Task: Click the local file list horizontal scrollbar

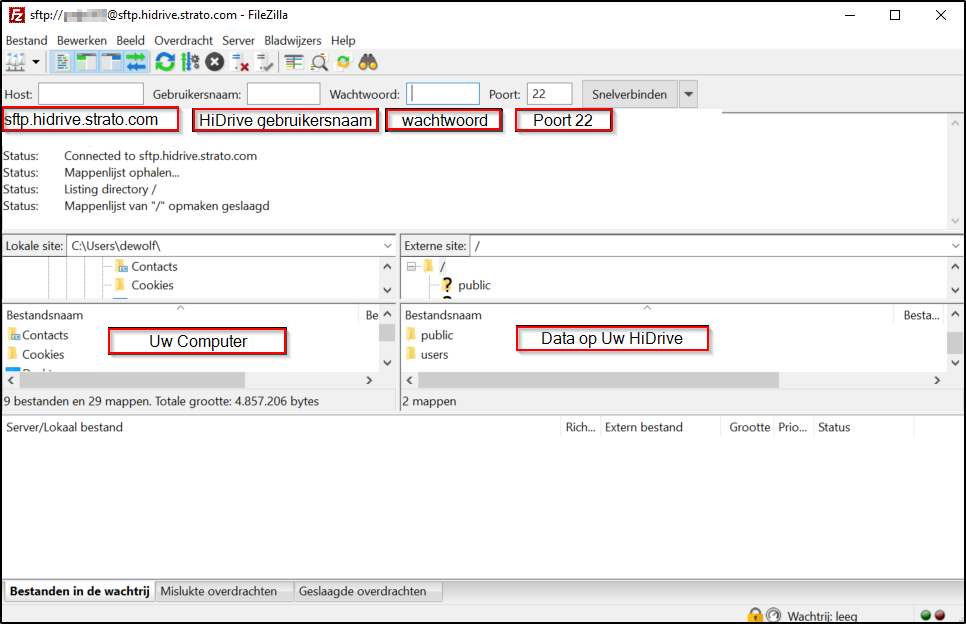Action: (x=132, y=380)
